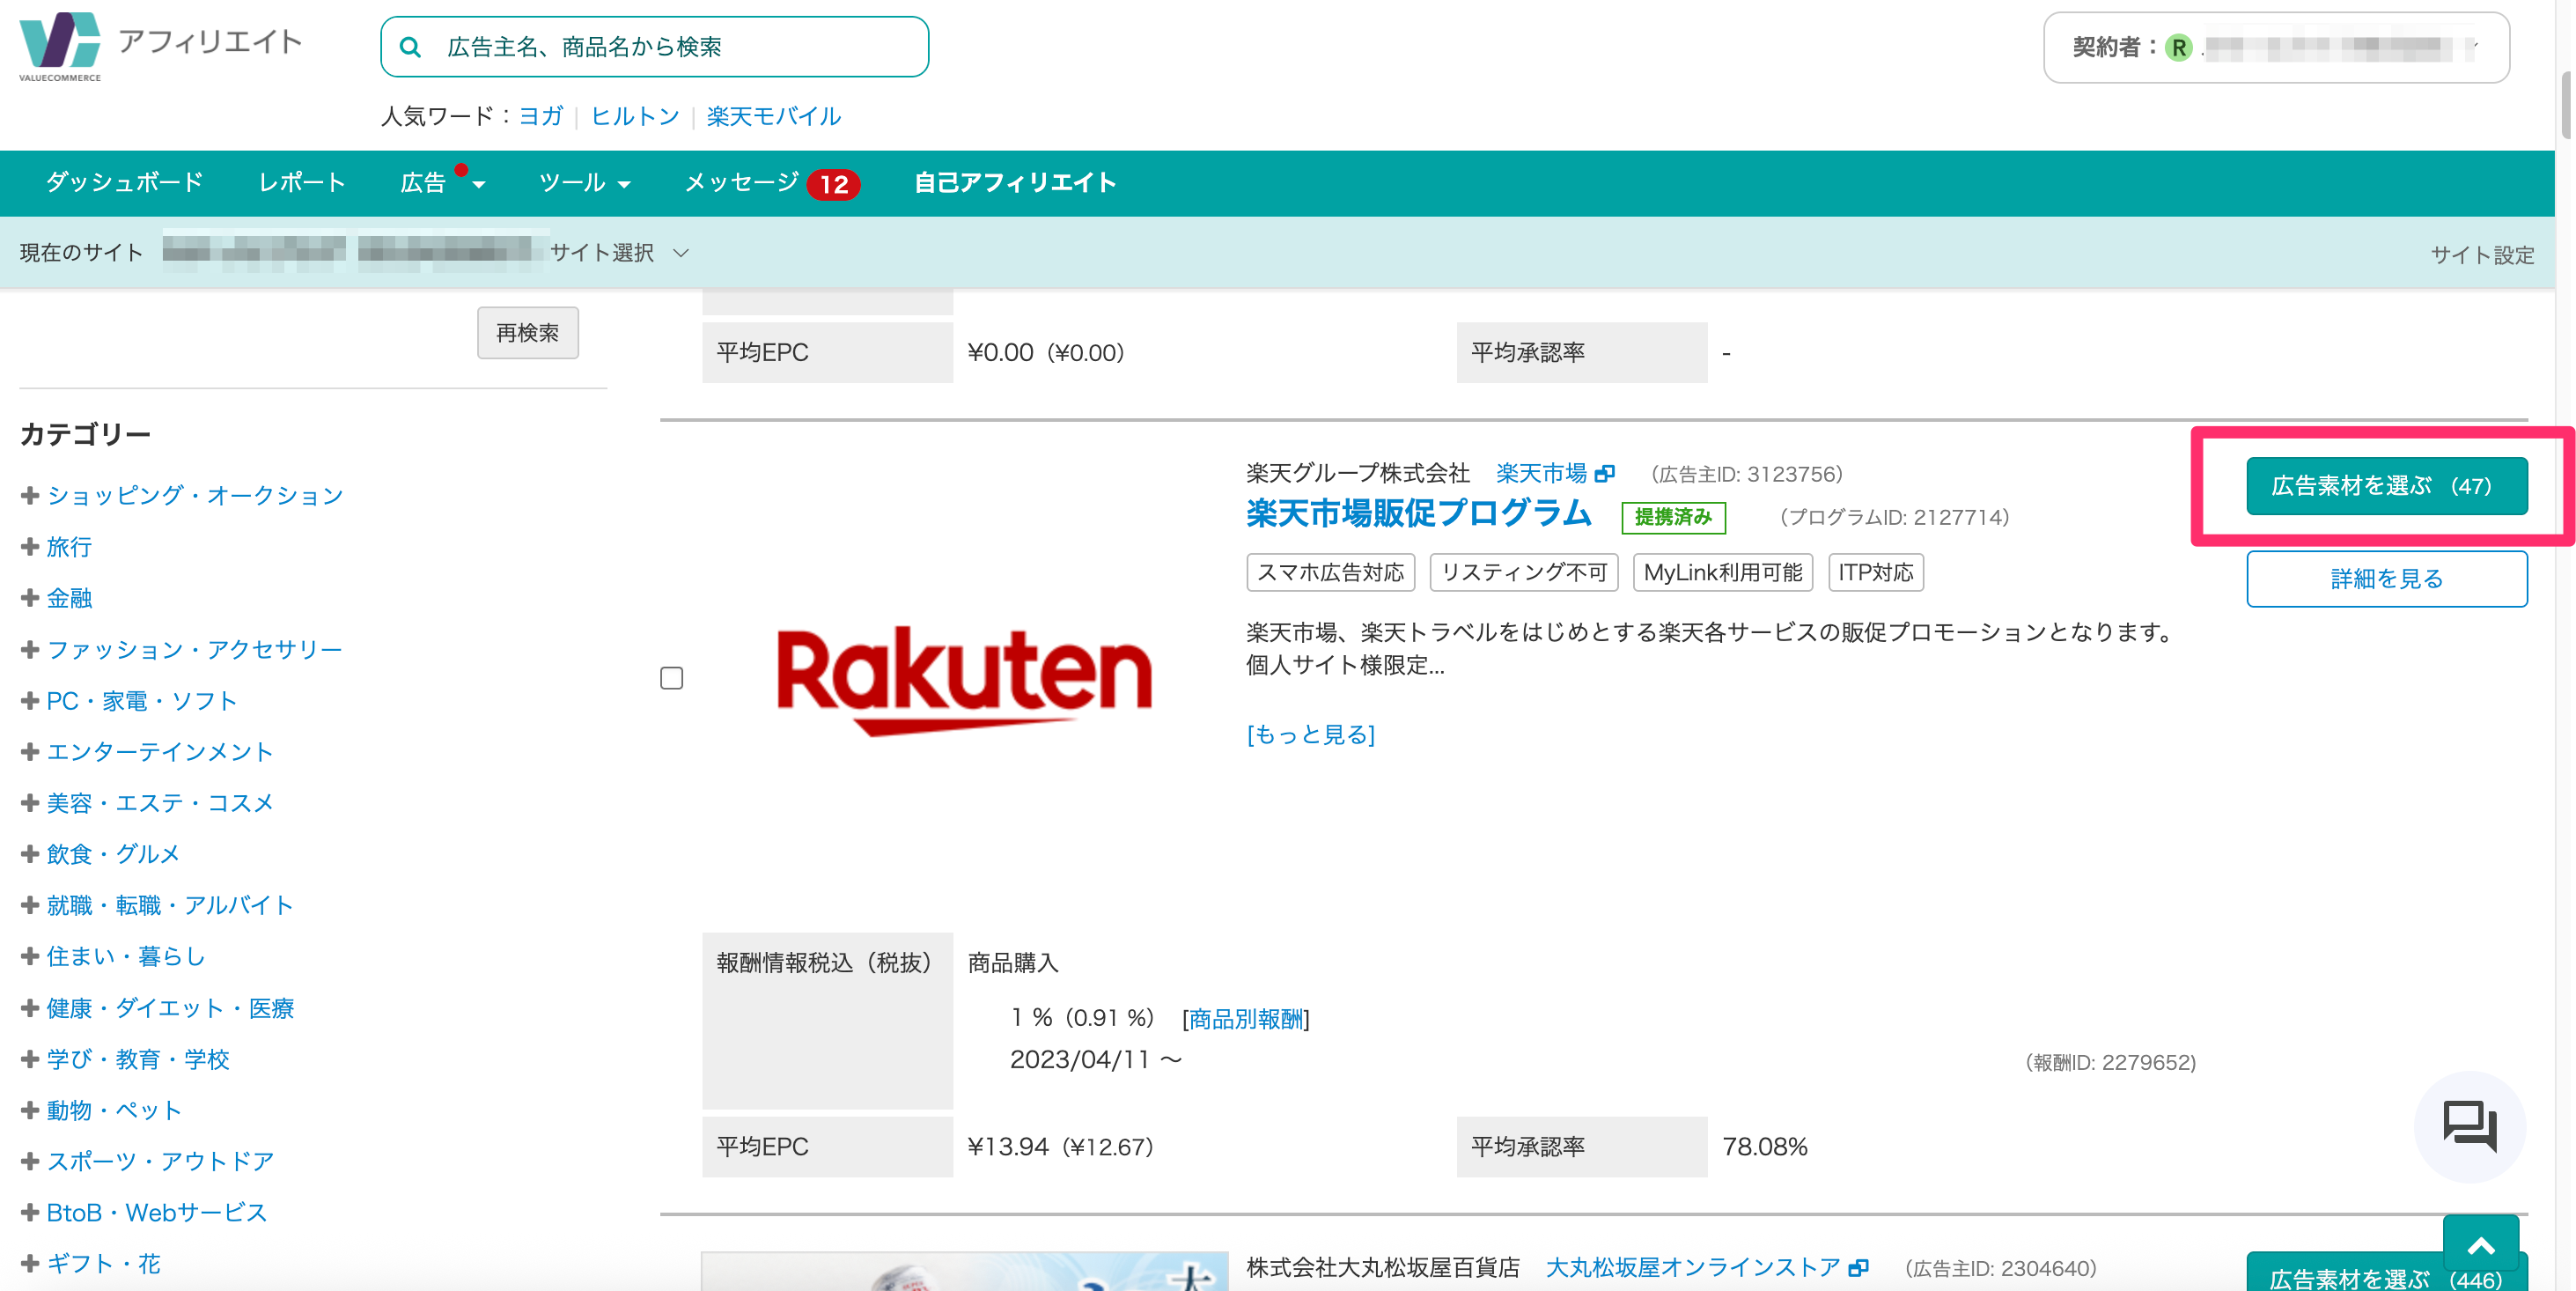Open the 楽天市場販促プログラム title link
Viewport: 2576px width, 1291px height.
tap(1418, 514)
